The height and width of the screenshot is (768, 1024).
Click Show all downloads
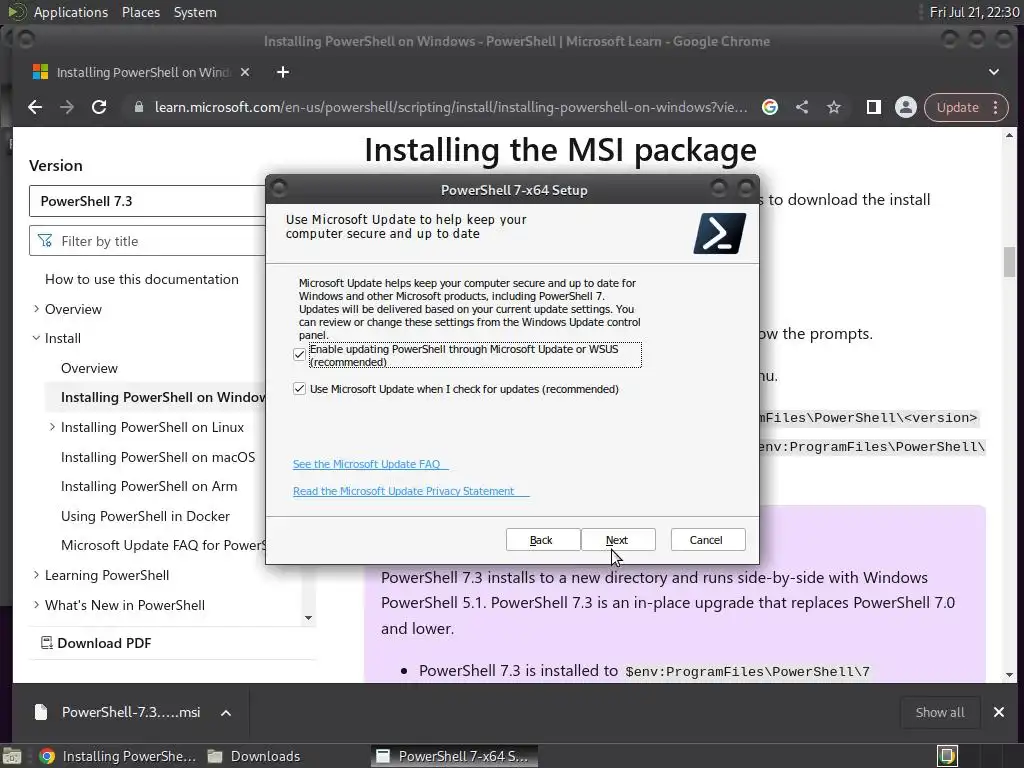[940, 712]
